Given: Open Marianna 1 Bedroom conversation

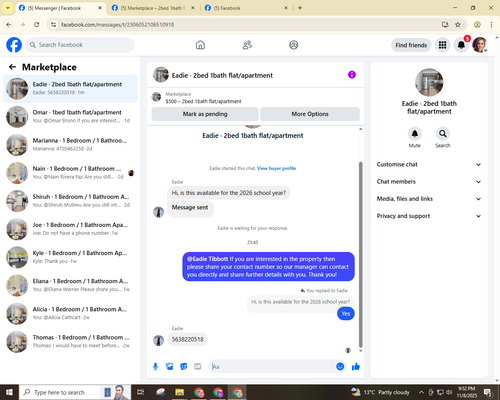Looking at the screenshot, I should tap(70, 145).
